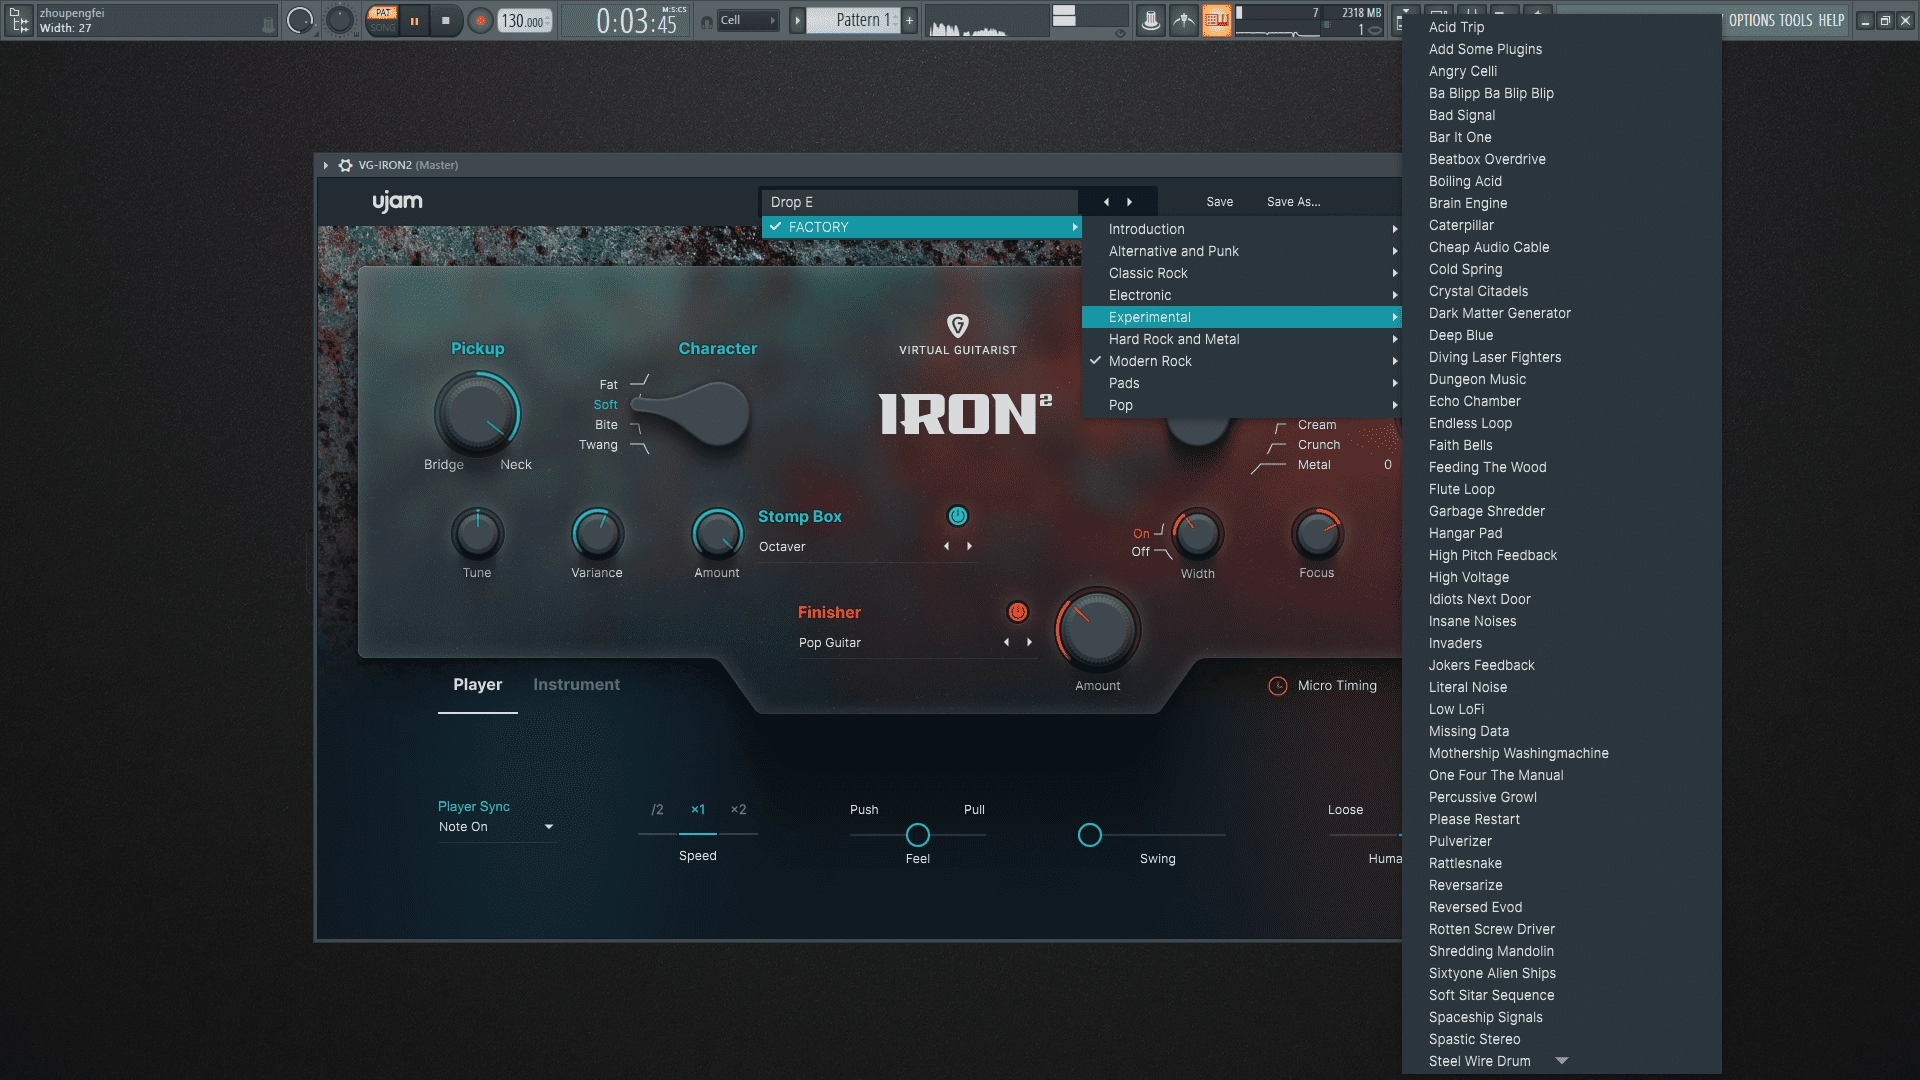Screen dimensions: 1920x1080
Task: Switch to the Instrument tab
Action: tap(576, 685)
